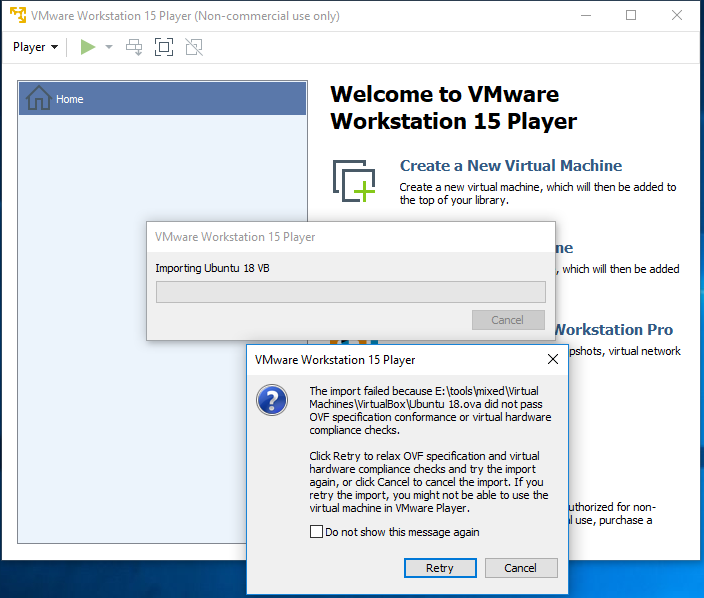Click the green Power On play icon
The image size is (704, 598).
(x=88, y=47)
